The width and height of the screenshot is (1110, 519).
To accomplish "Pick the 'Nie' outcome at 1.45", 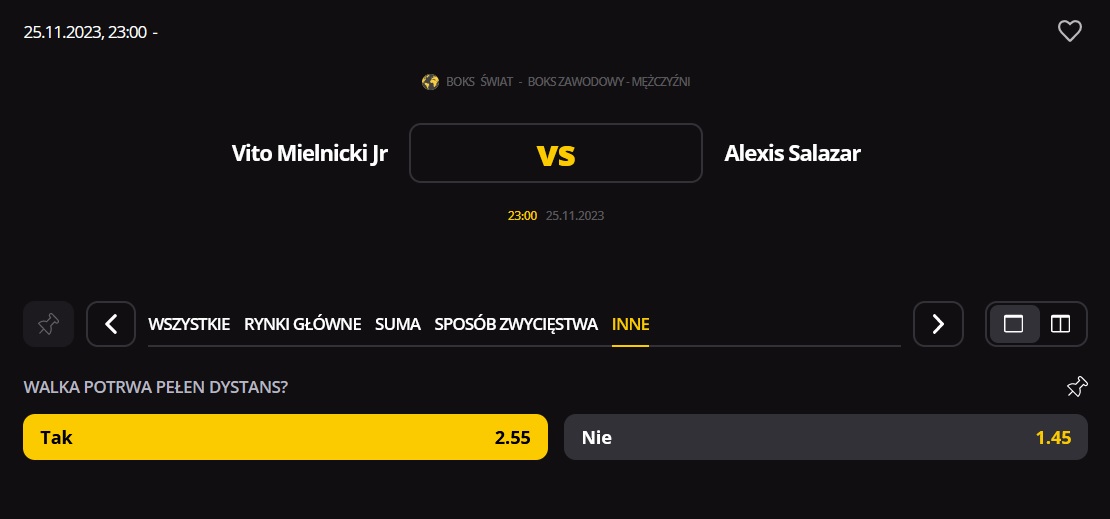I will (825, 437).
